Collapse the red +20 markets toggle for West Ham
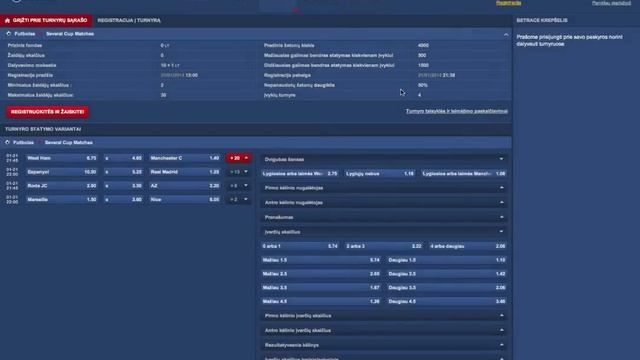 click(x=239, y=158)
